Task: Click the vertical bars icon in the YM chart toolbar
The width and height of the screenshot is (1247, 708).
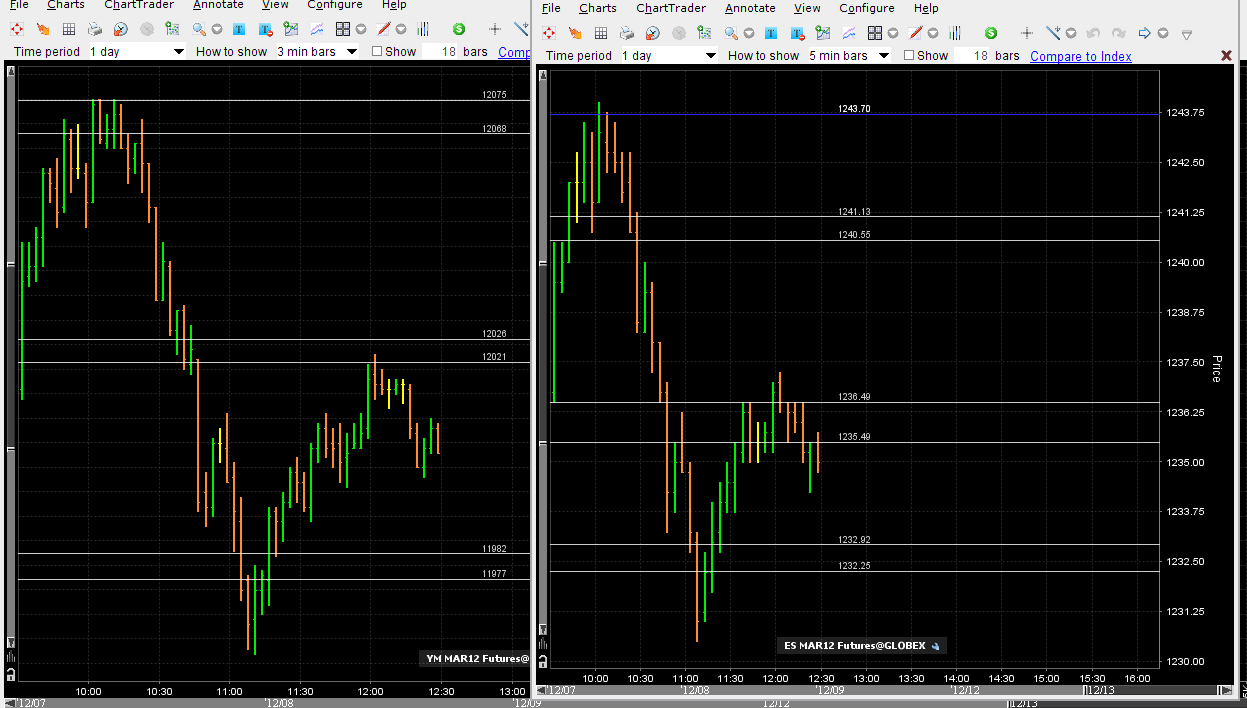Action: [425, 29]
